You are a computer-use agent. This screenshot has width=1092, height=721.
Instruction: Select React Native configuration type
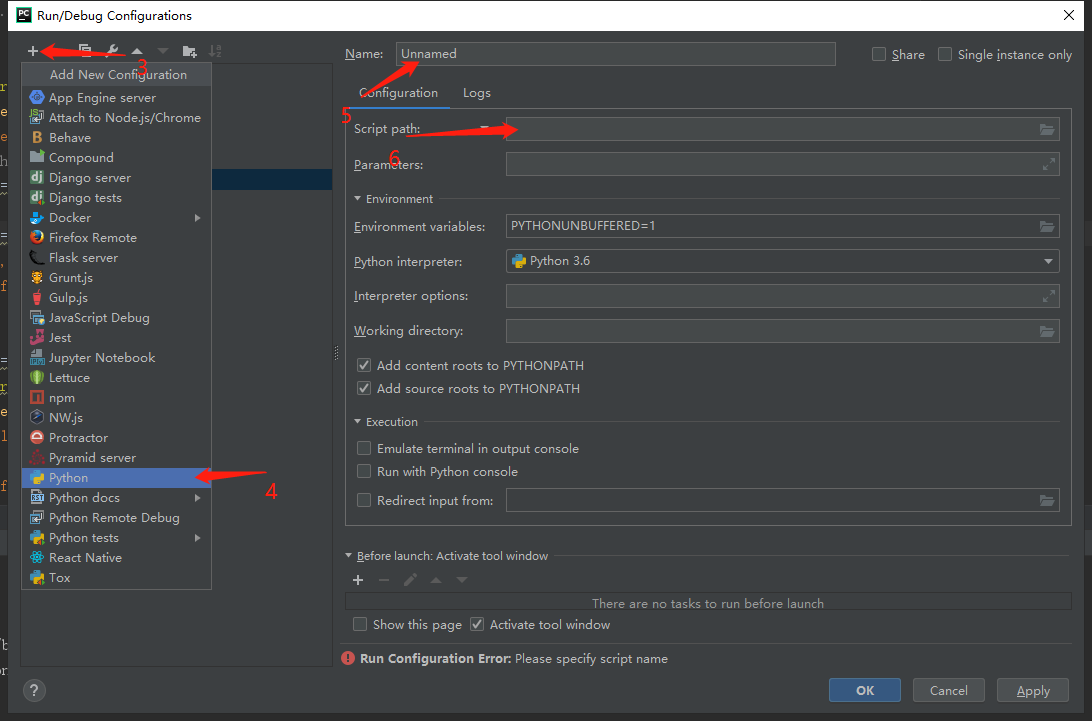[116, 558]
